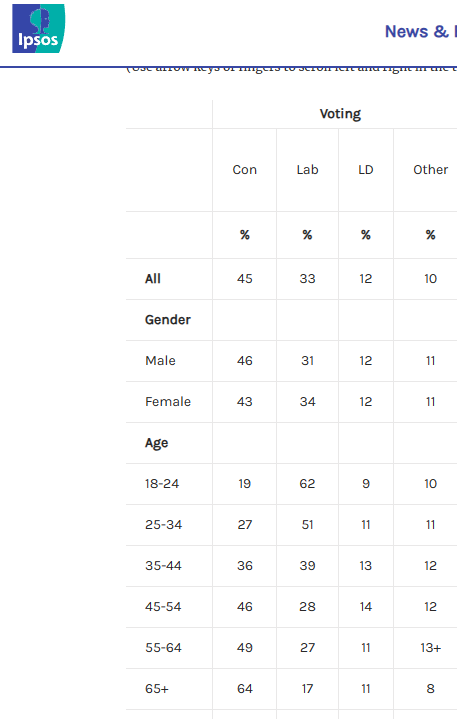Select the Gender section heading
This screenshot has width=457, height=719.
168,320
